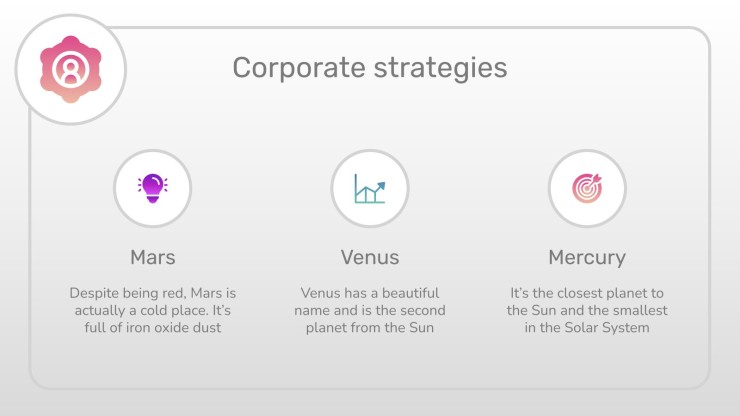Image resolution: width=740 pixels, height=416 pixels.
Task: Click the word "Corporate" in the title
Action: click(x=299, y=68)
